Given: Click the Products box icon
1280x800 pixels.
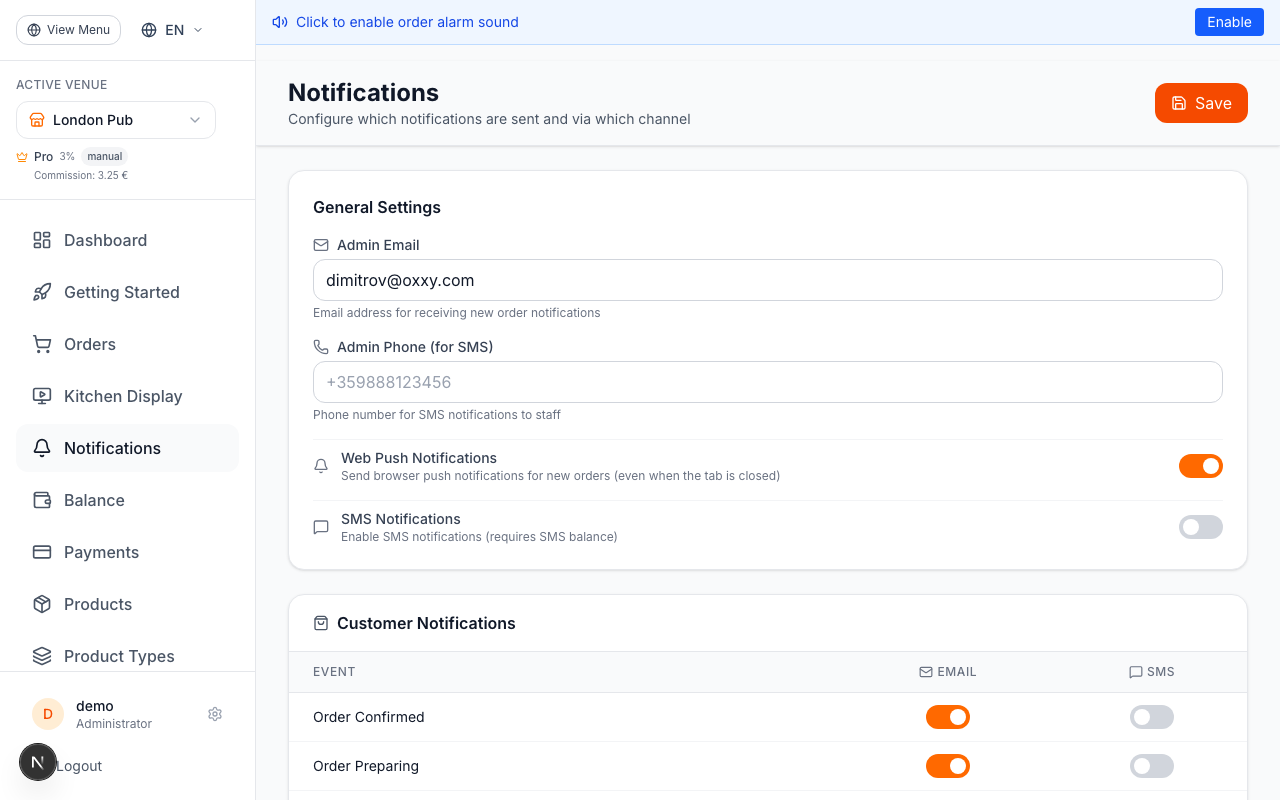Looking at the screenshot, I should tap(41, 604).
